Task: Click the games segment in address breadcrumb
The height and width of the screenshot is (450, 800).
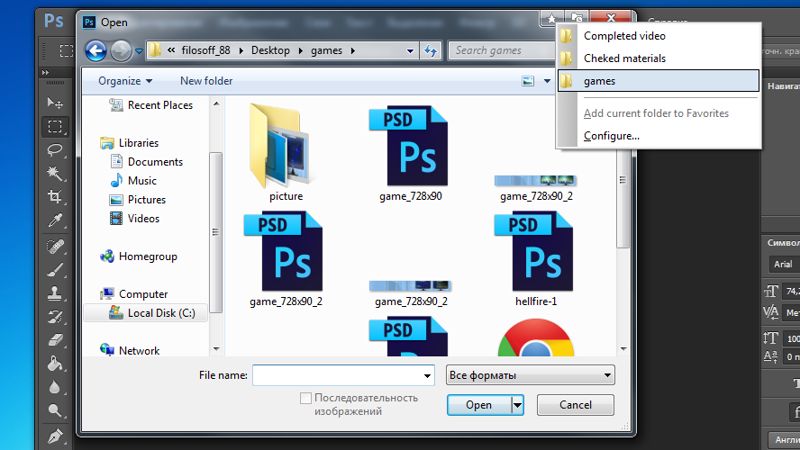Action: pyautogui.click(x=327, y=51)
